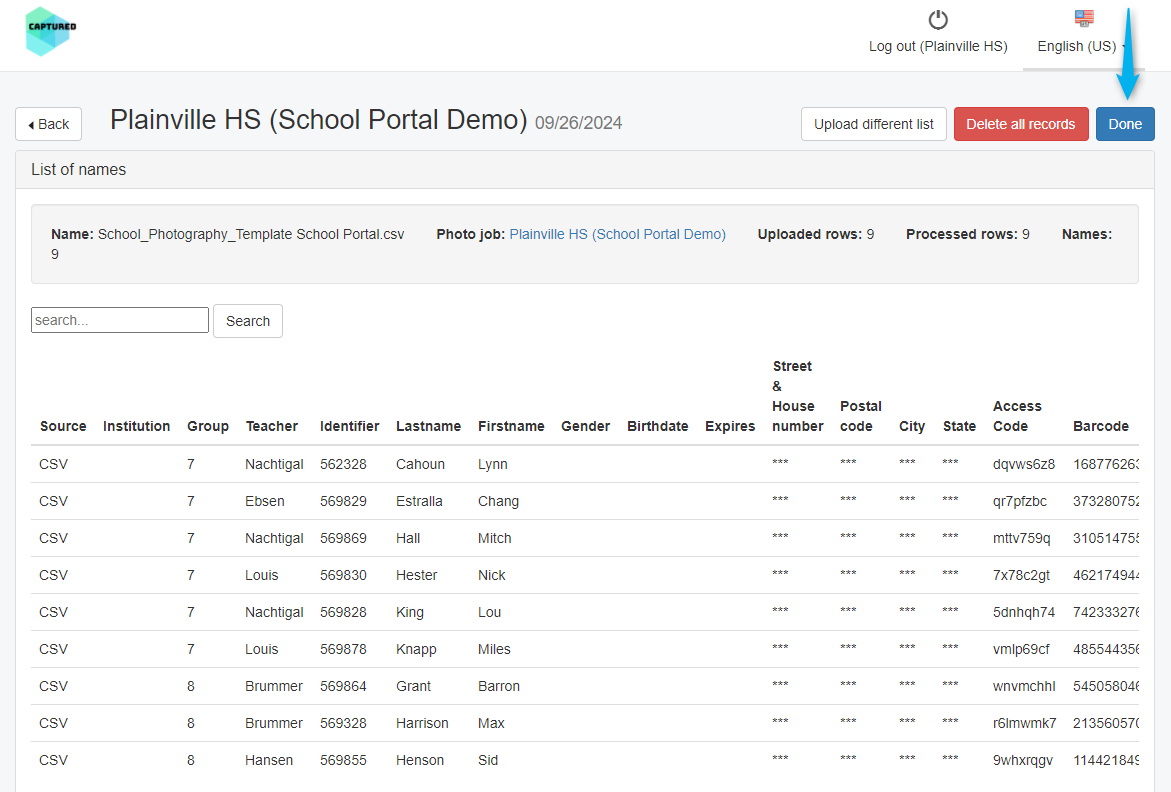Click the Institution column header
Image resolution: width=1171 pixels, height=792 pixels.
(137, 426)
